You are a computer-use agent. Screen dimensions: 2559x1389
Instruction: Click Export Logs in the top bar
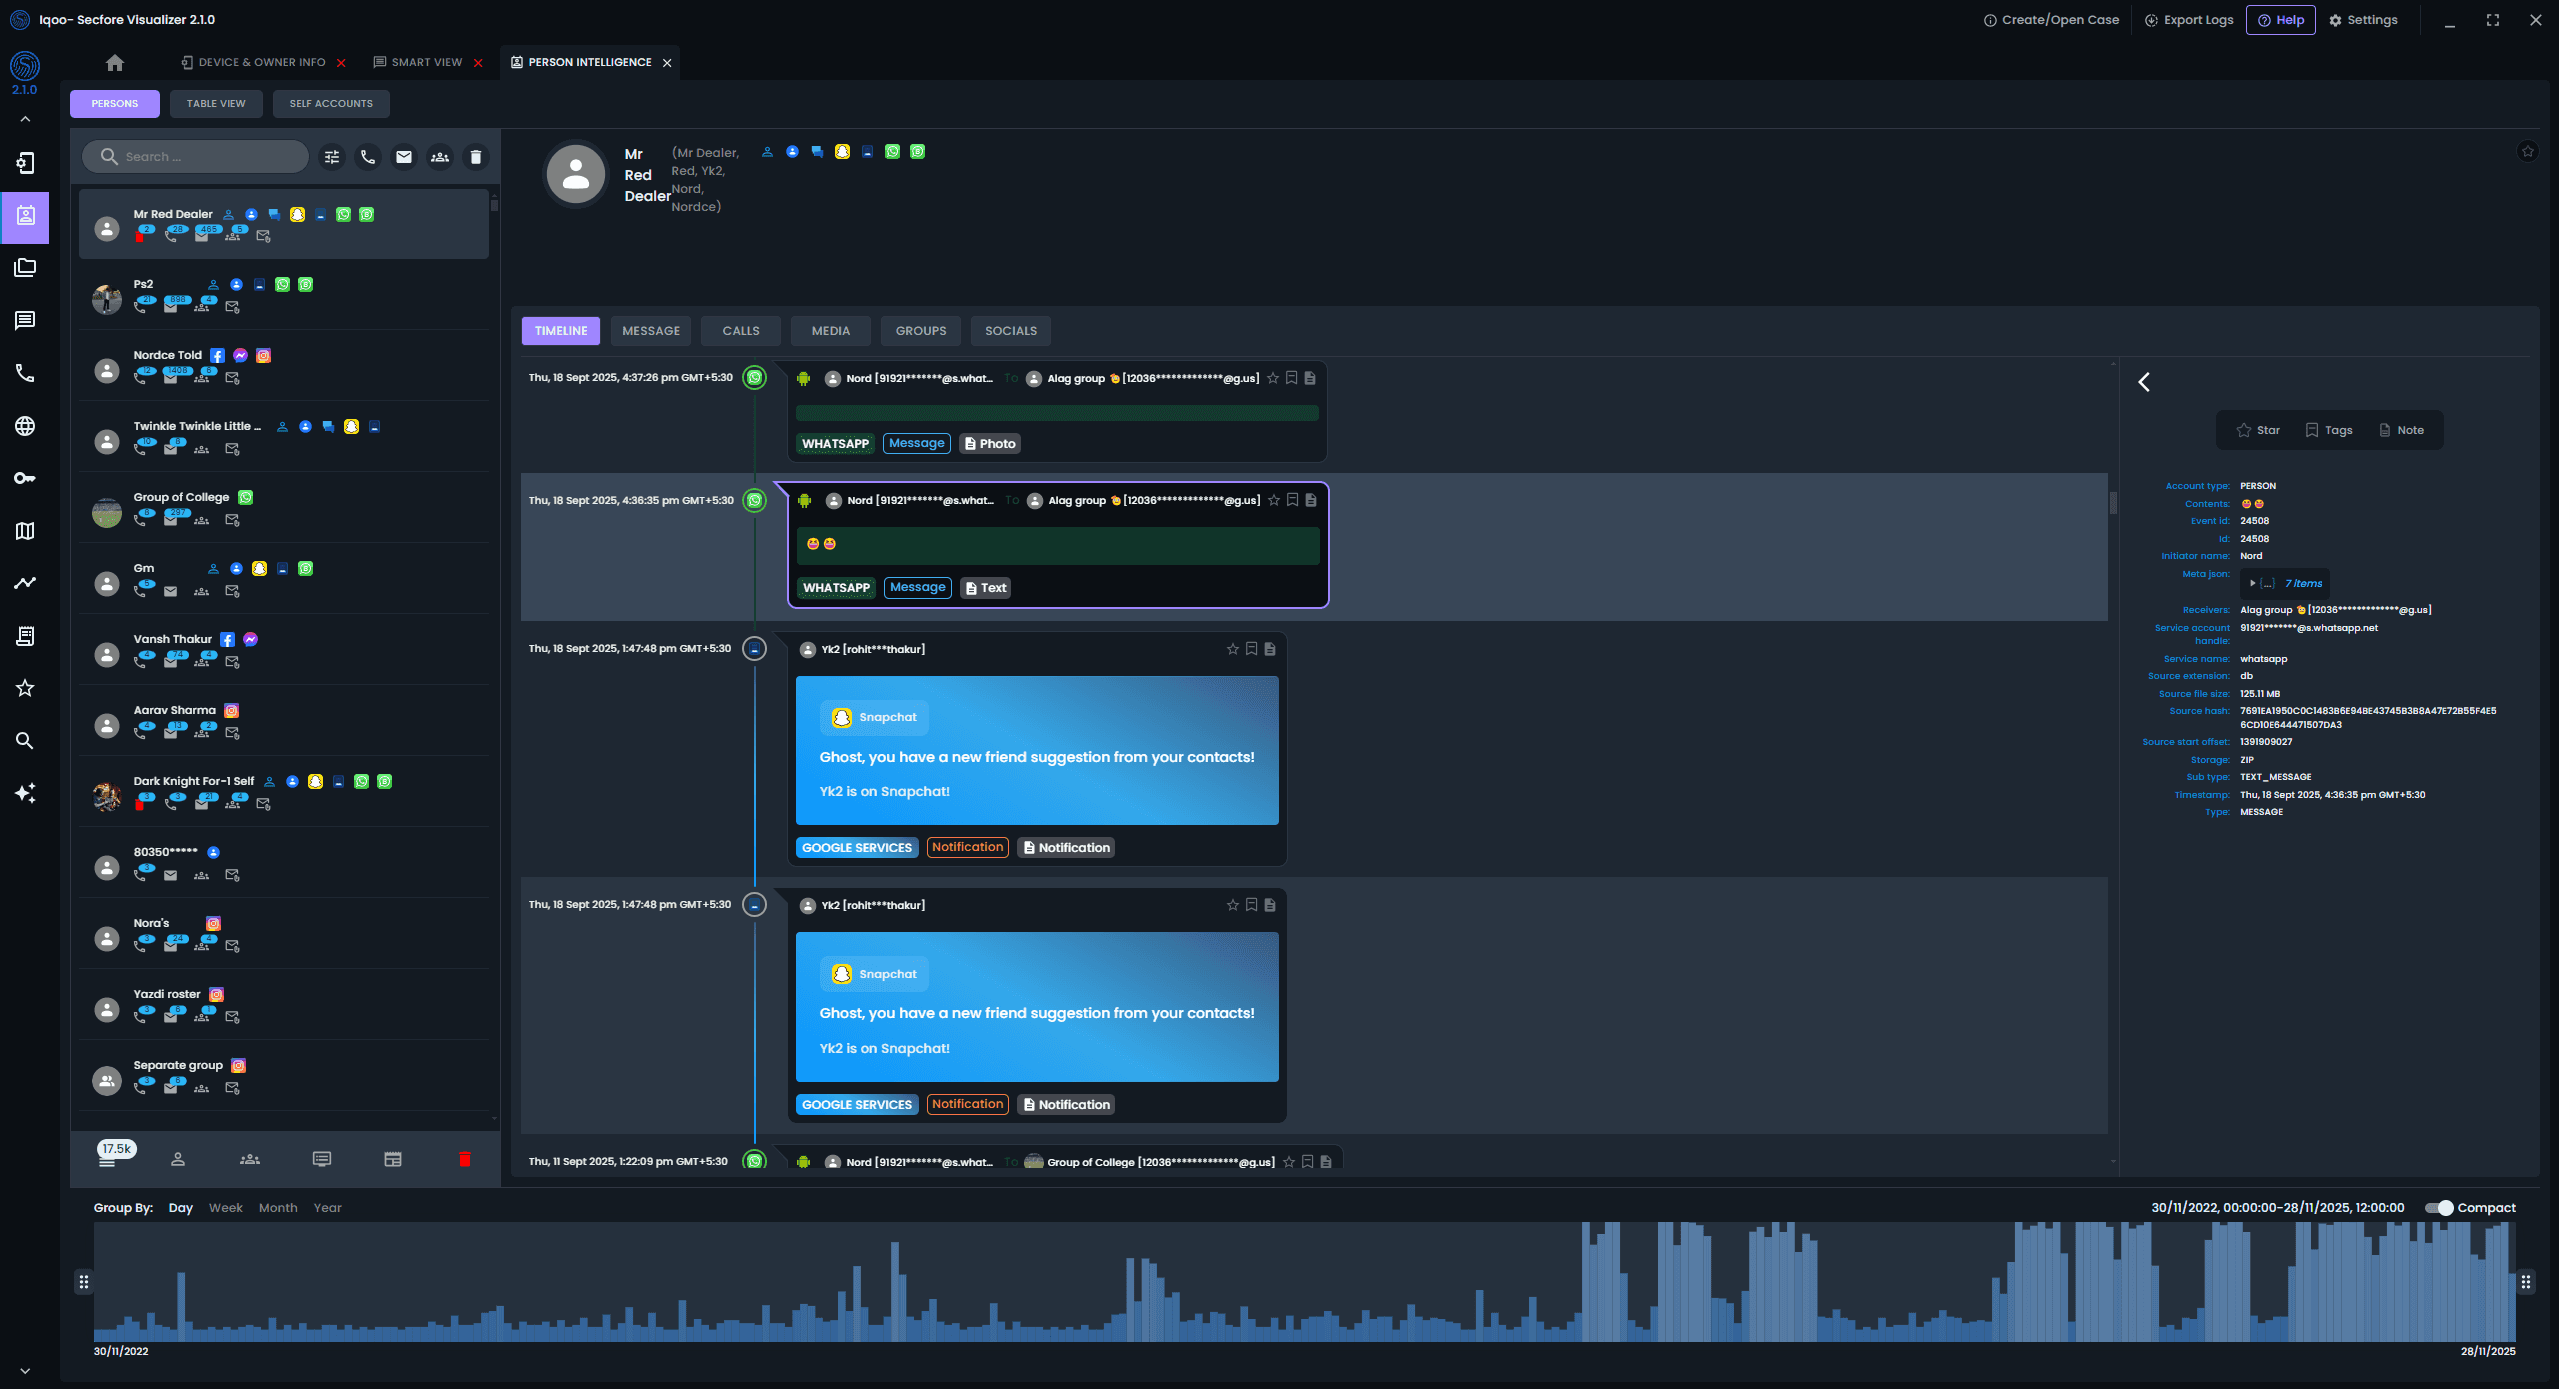pyautogui.click(x=2188, y=20)
